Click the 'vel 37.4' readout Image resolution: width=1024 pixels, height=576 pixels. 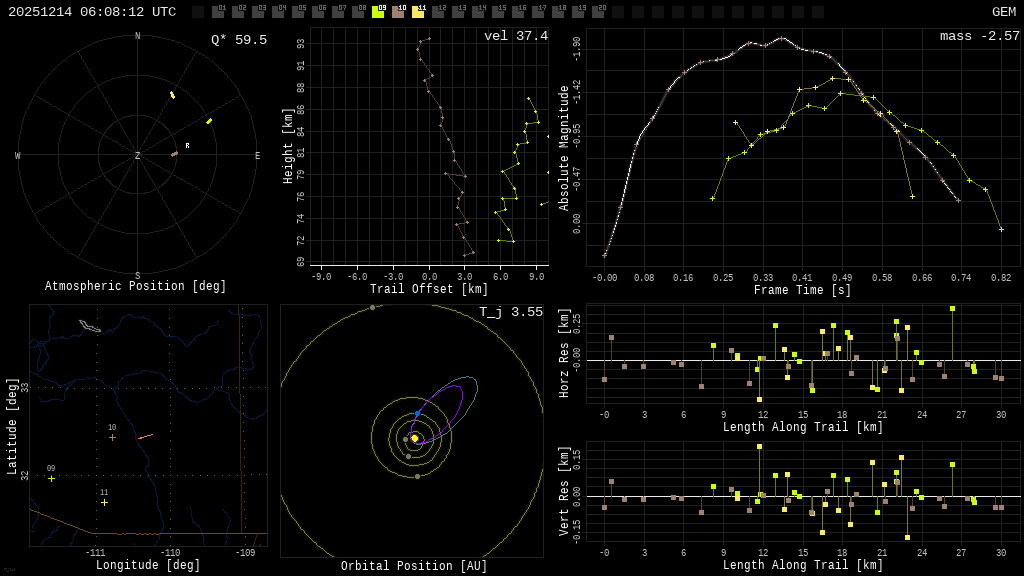click(515, 36)
